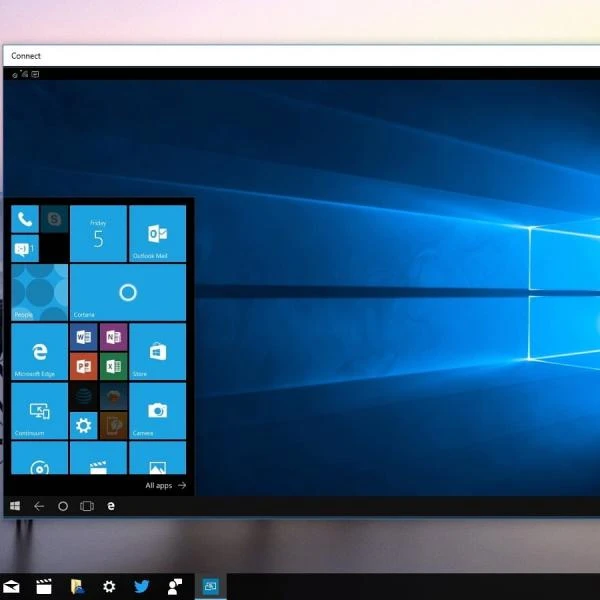The height and width of the screenshot is (600, 600).
Task: Open the OneNote tile
Action: [113, 337]
